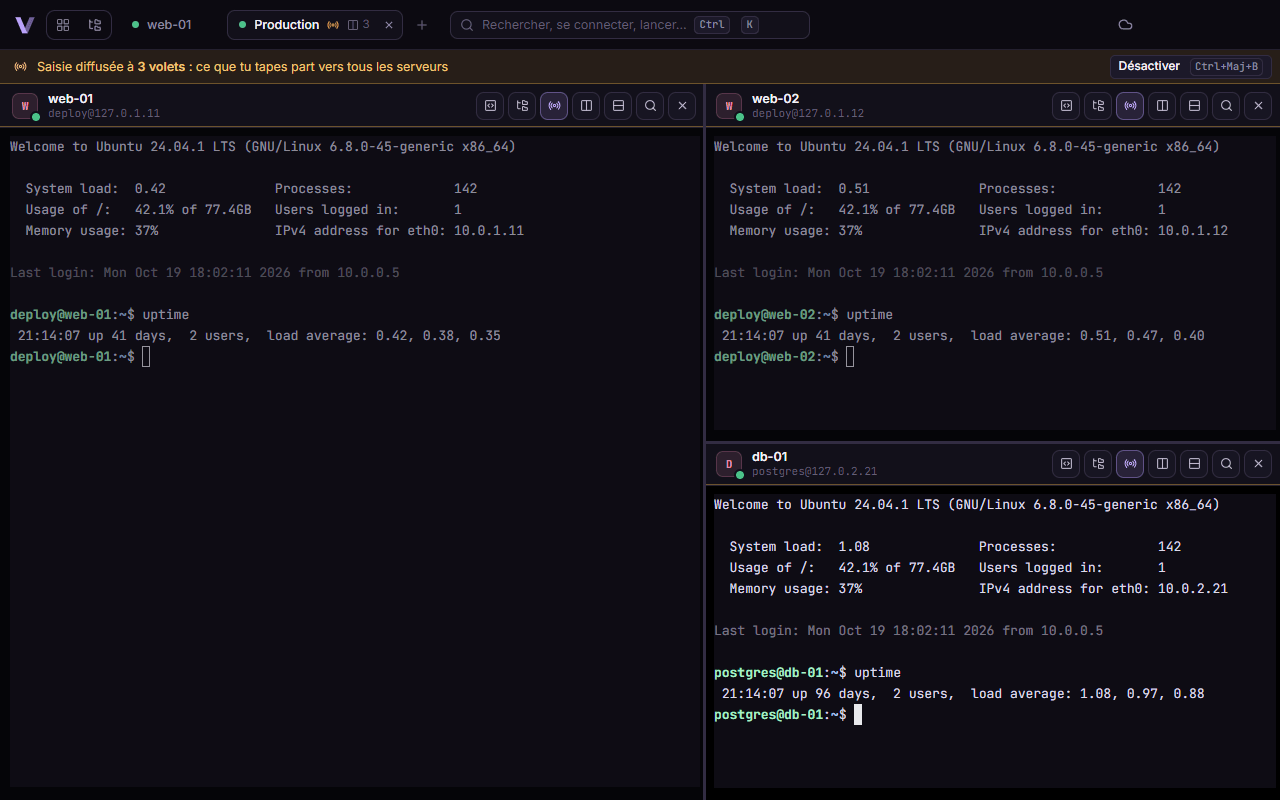Click the deploy@web-01 prompt line cursor

[x=146, y=357]
